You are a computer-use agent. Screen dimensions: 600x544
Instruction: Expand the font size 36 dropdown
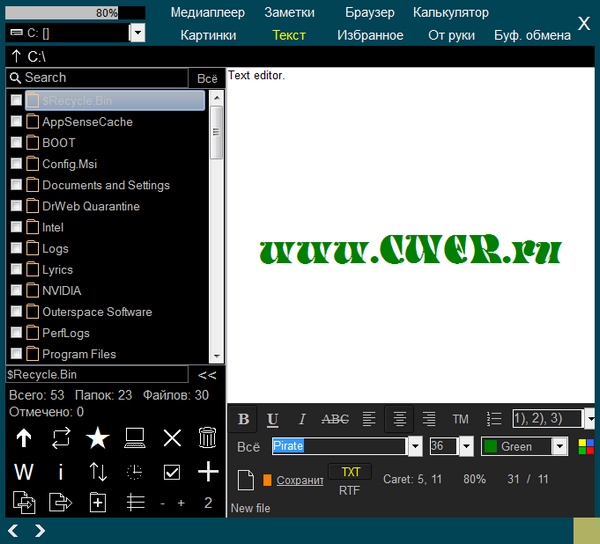tap(466, 446)
